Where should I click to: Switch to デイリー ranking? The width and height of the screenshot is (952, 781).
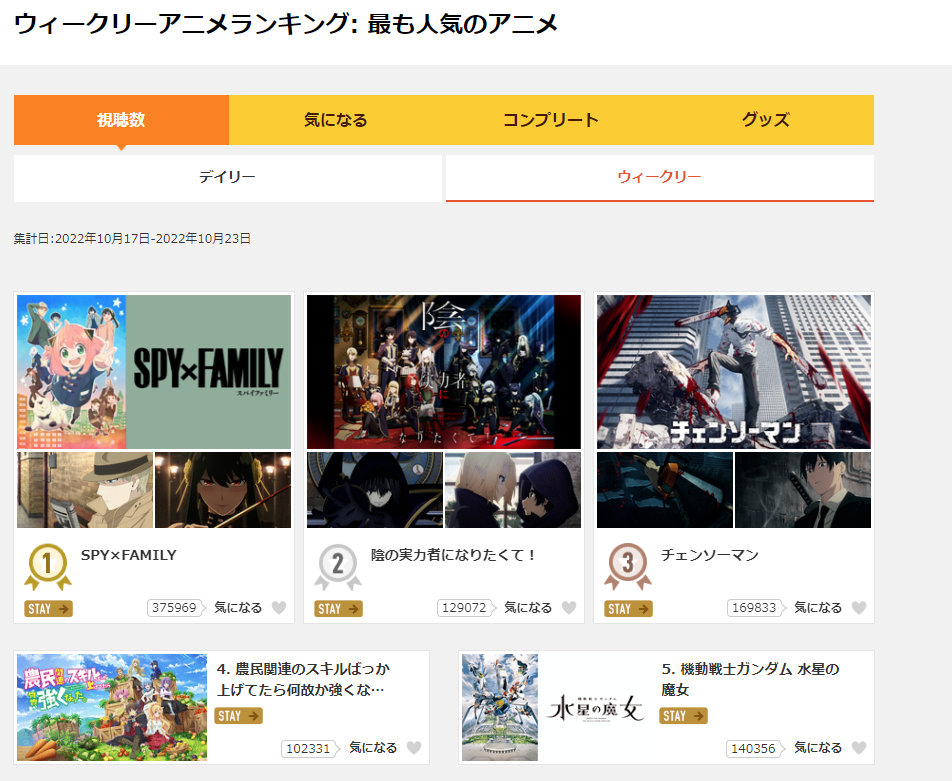tap(228, 177)
